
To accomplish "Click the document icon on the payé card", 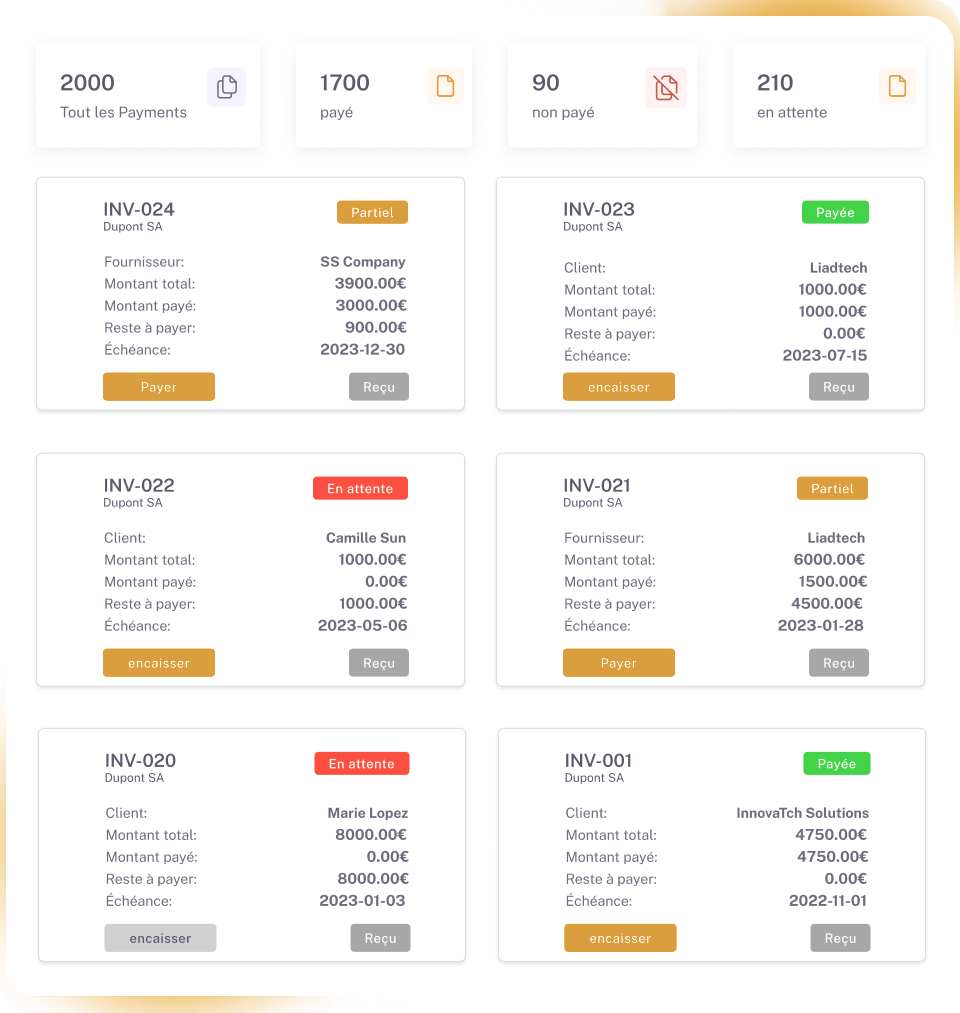I will click(445, 87).
